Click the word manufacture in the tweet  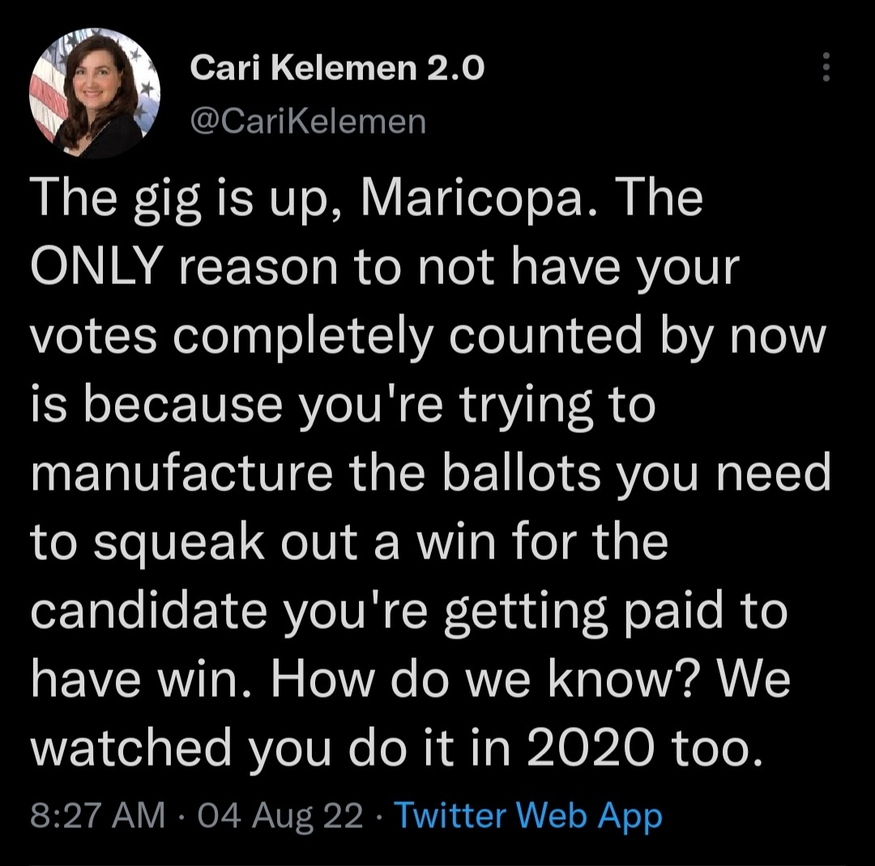(182, 473)
